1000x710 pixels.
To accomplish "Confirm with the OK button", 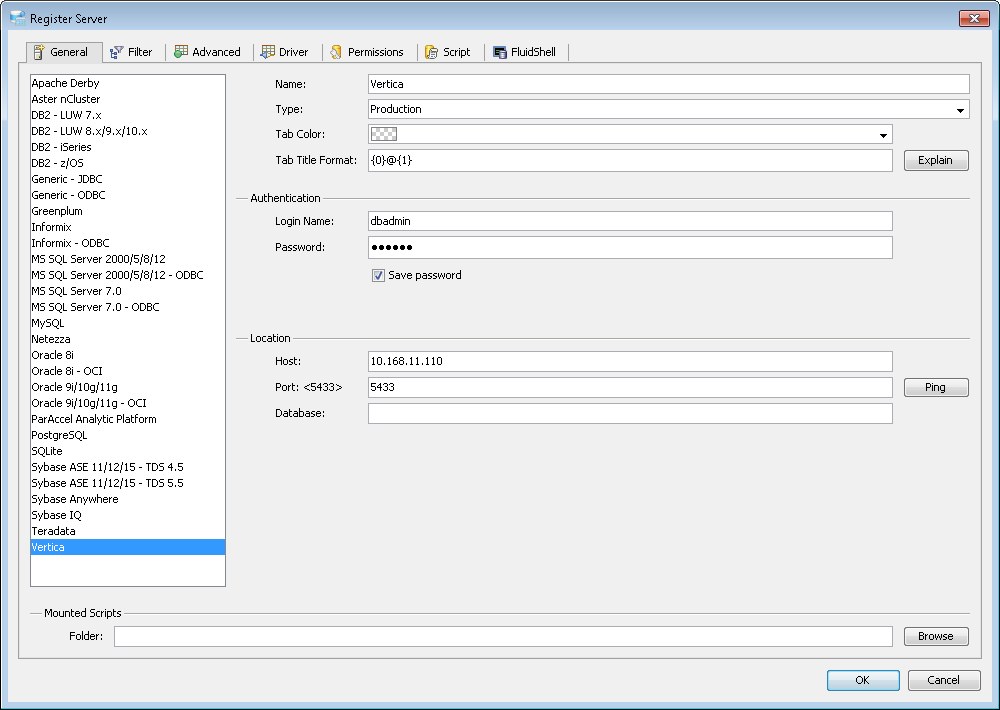I will (863, 680).
